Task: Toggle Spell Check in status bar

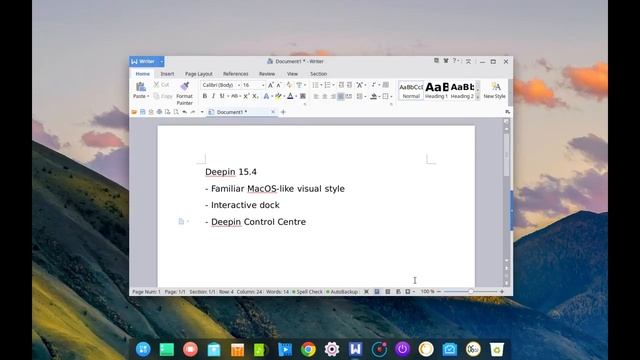Action: [x=307, y=292]
